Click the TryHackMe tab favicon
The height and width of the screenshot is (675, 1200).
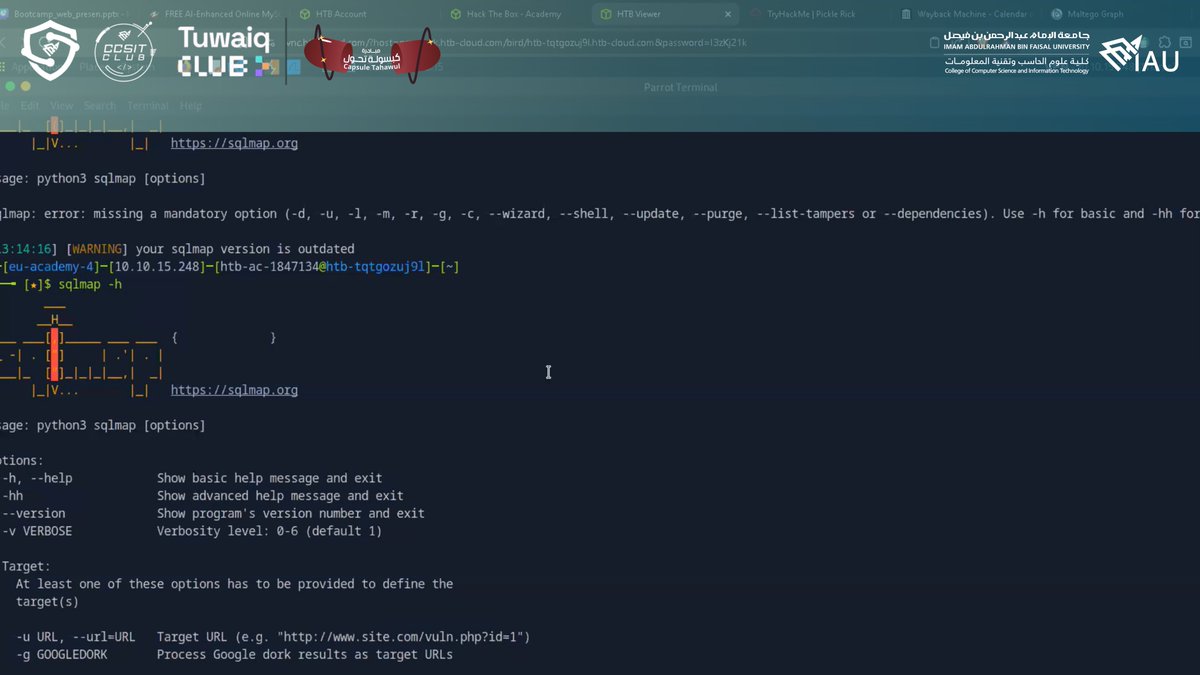point(757,13)
